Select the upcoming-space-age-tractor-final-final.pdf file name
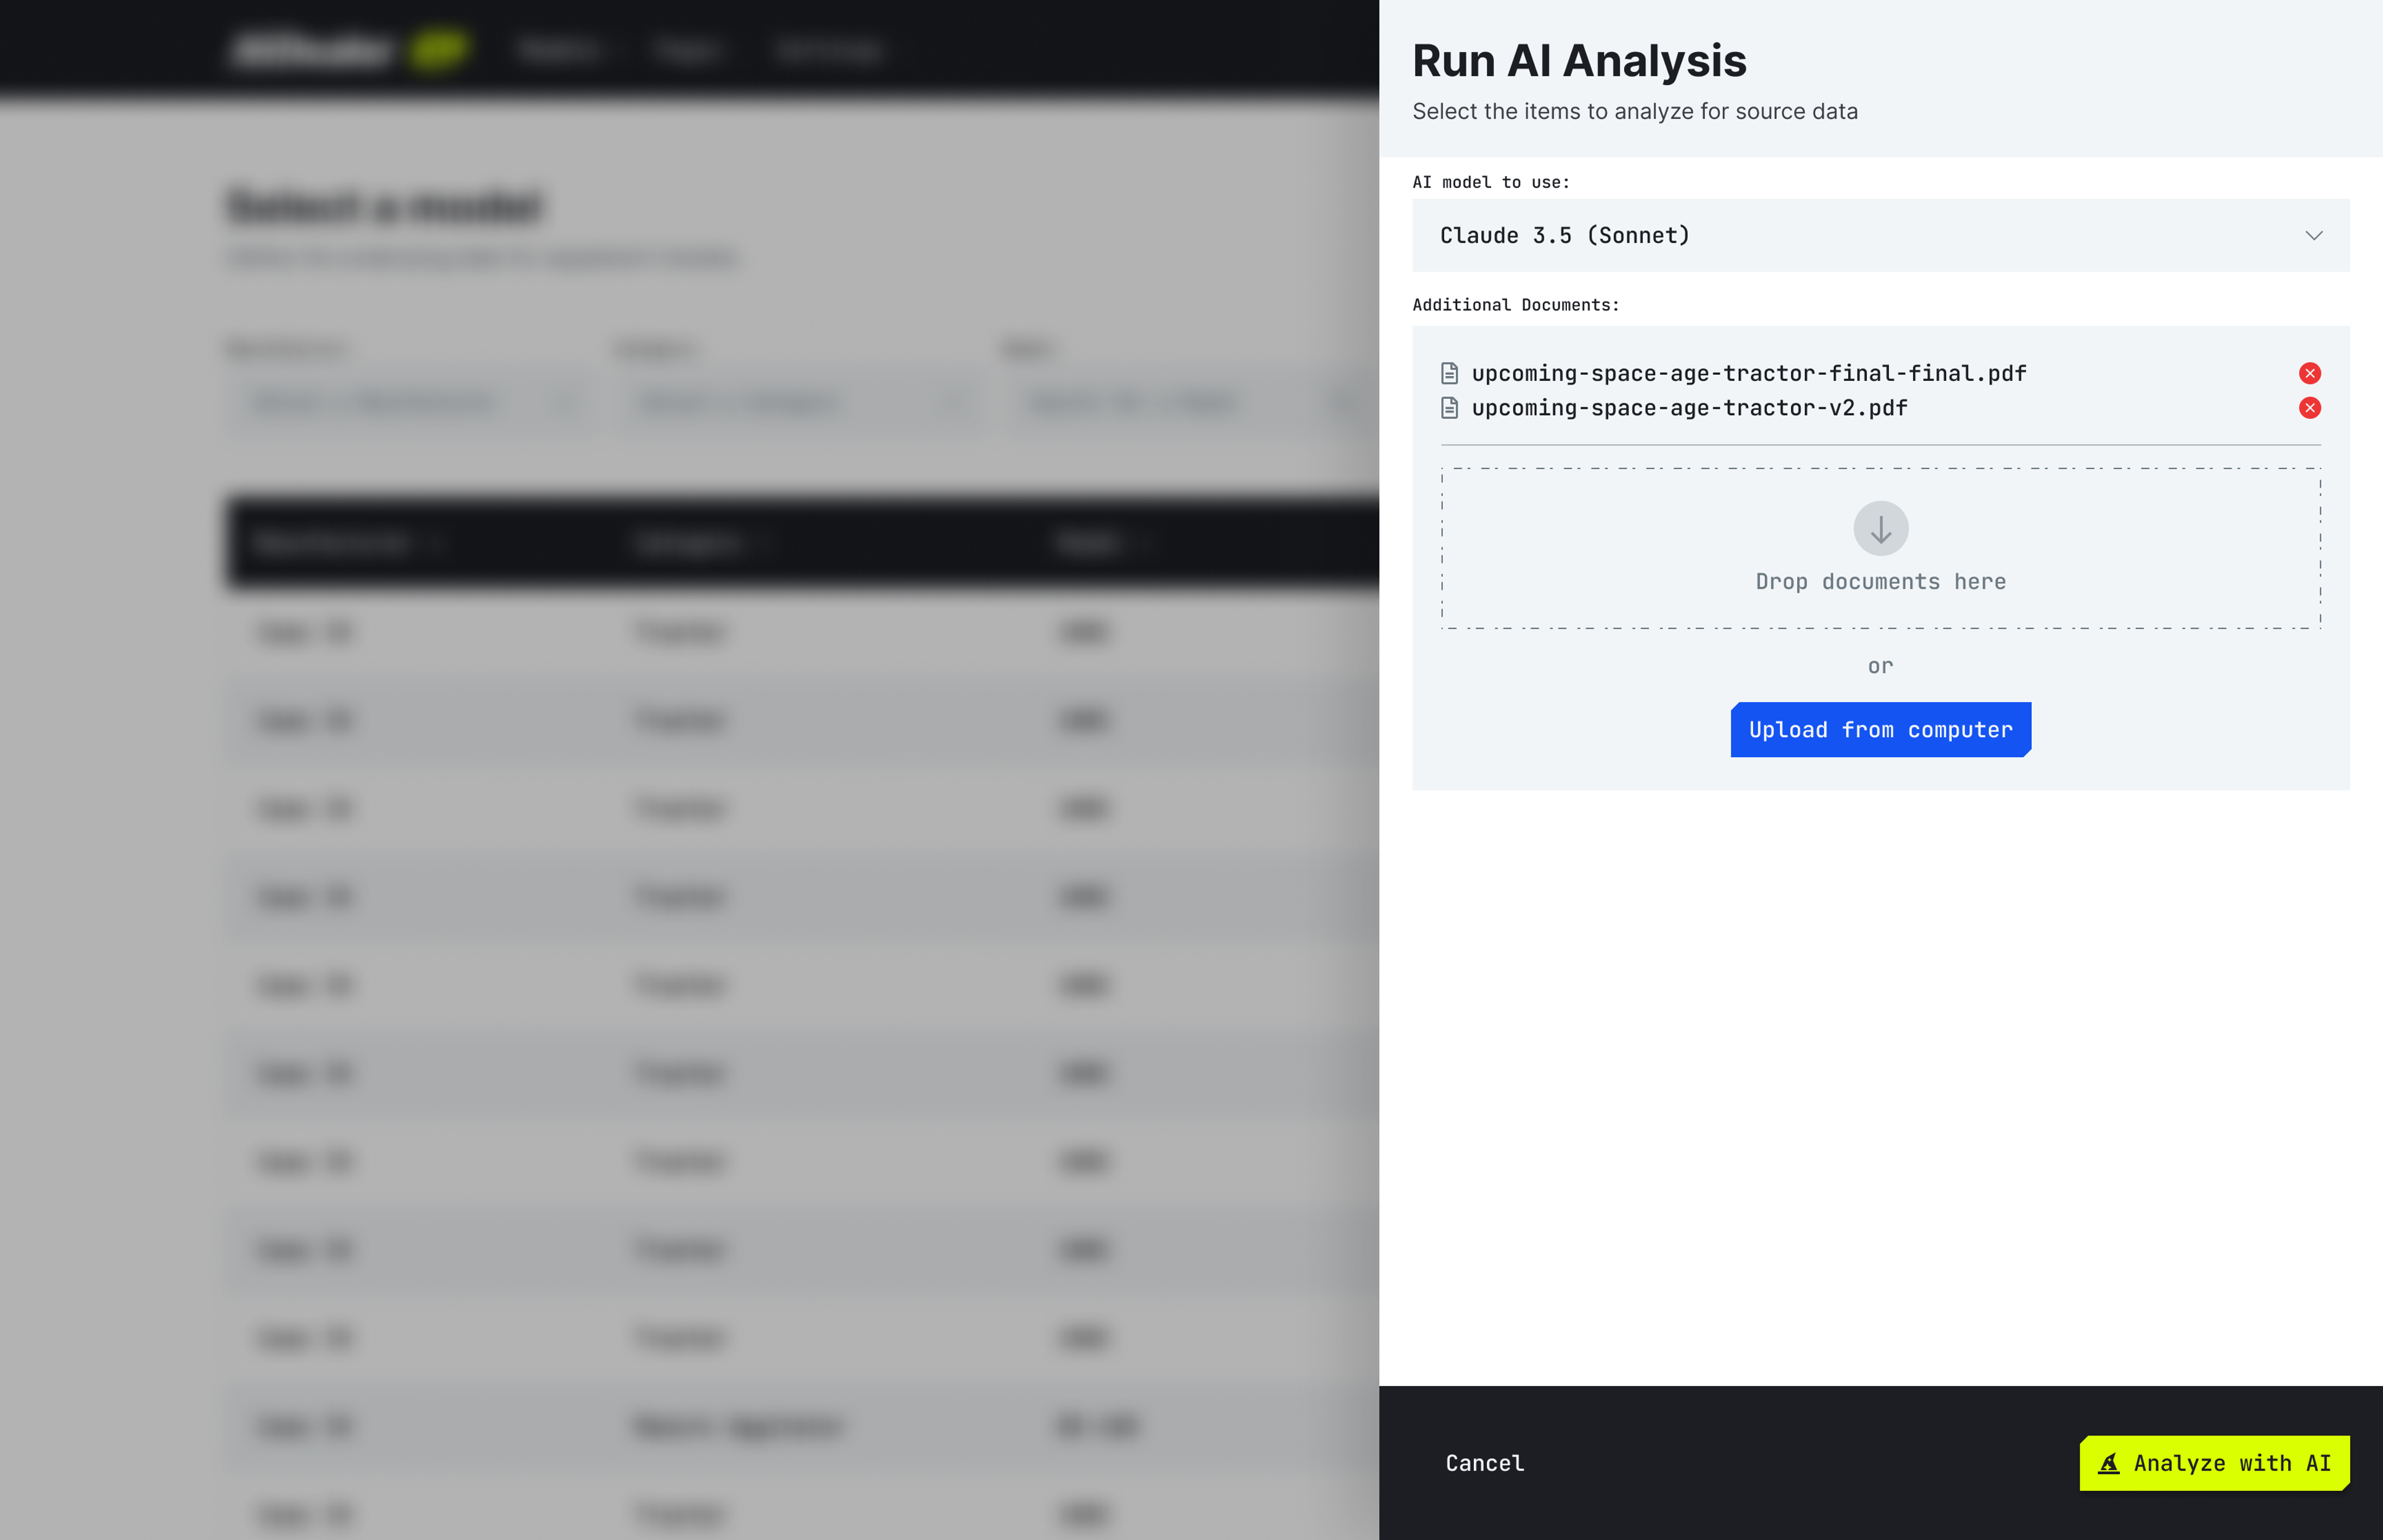The width and height of the screenshot is (2383, 1540). pos(1748,373)
